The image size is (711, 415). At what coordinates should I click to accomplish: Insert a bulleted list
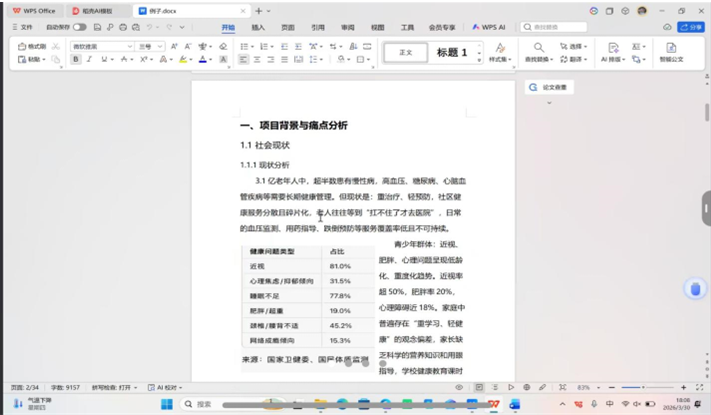pyautogui.click(x=244, y=46)
